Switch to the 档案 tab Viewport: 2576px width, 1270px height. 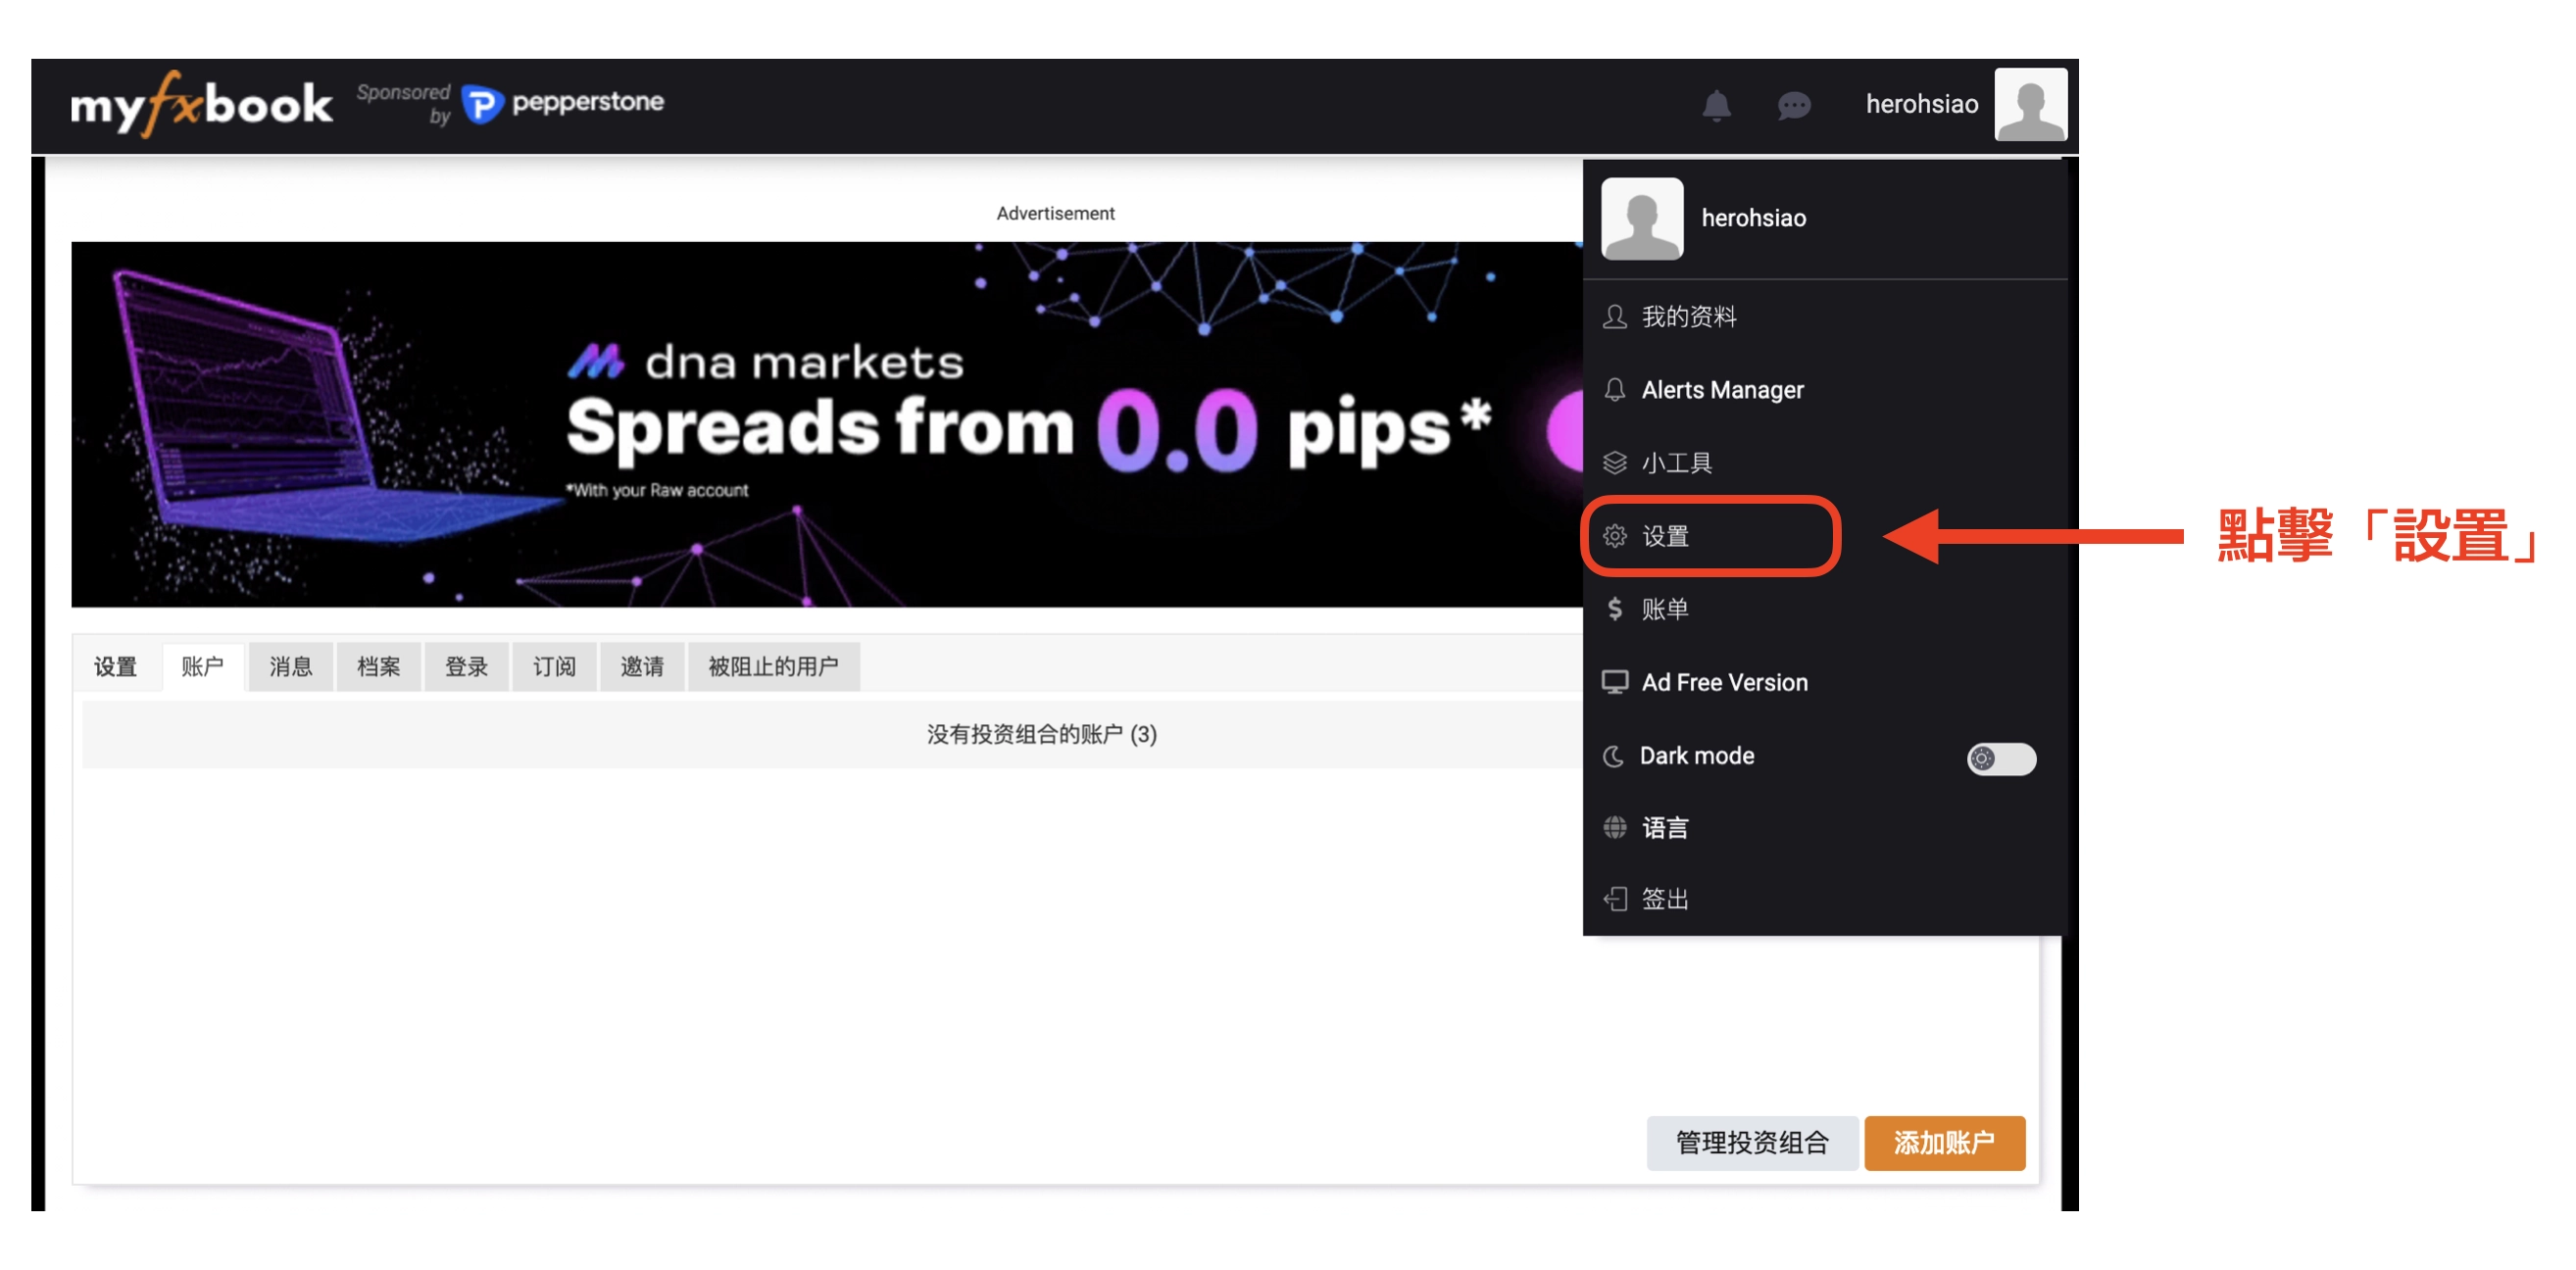tap(379, 666)
